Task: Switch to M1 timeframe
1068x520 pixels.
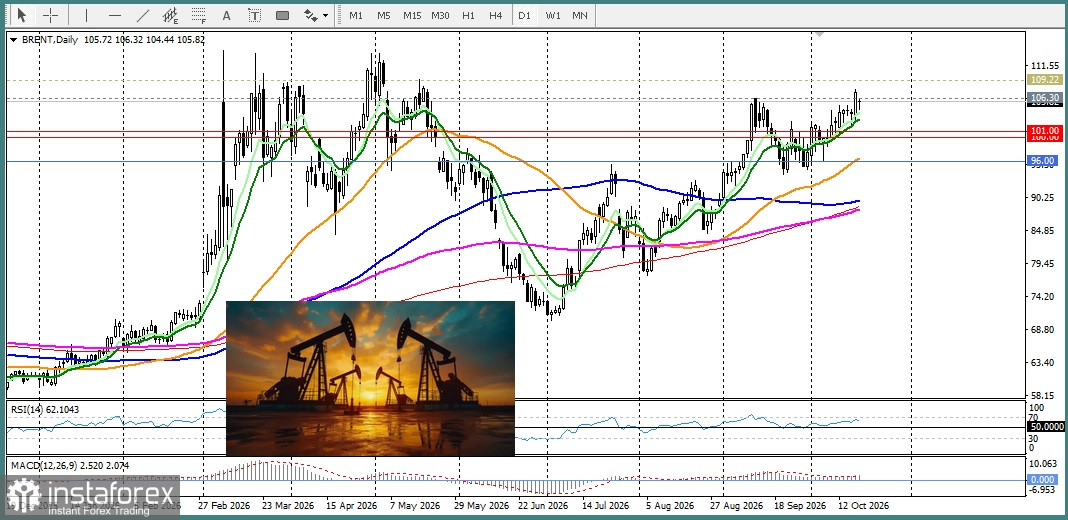Action: (356, 15)
